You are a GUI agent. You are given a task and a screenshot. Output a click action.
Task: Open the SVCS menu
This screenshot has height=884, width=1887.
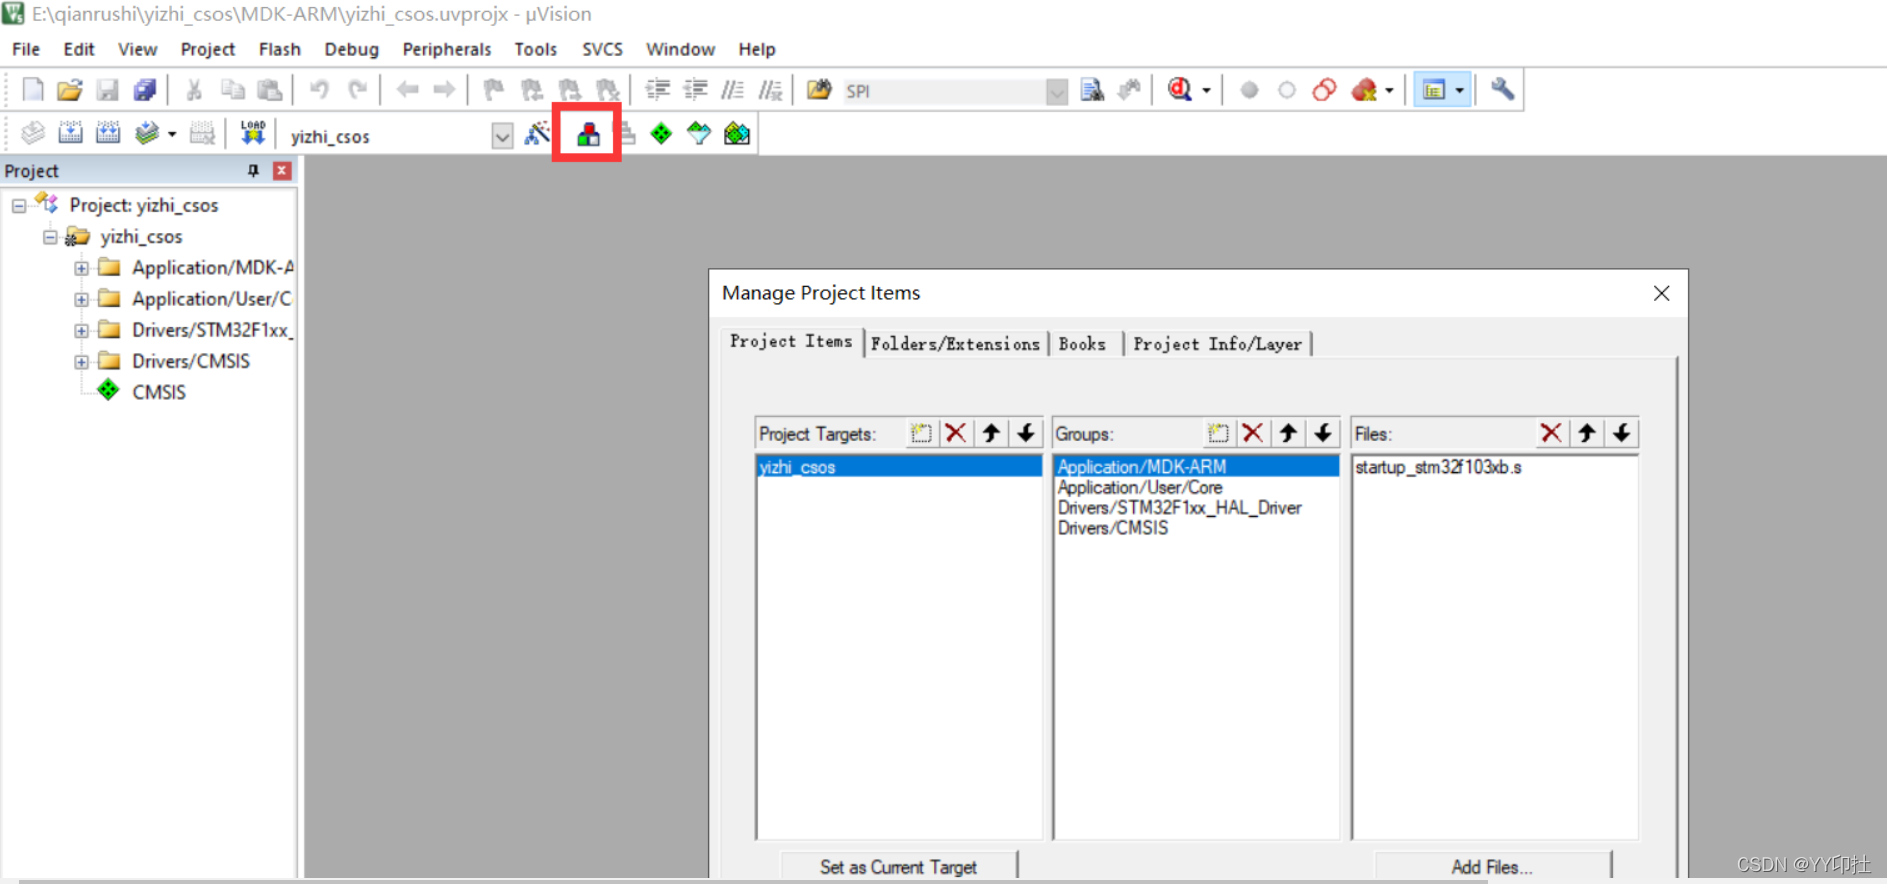click(603, 49)
